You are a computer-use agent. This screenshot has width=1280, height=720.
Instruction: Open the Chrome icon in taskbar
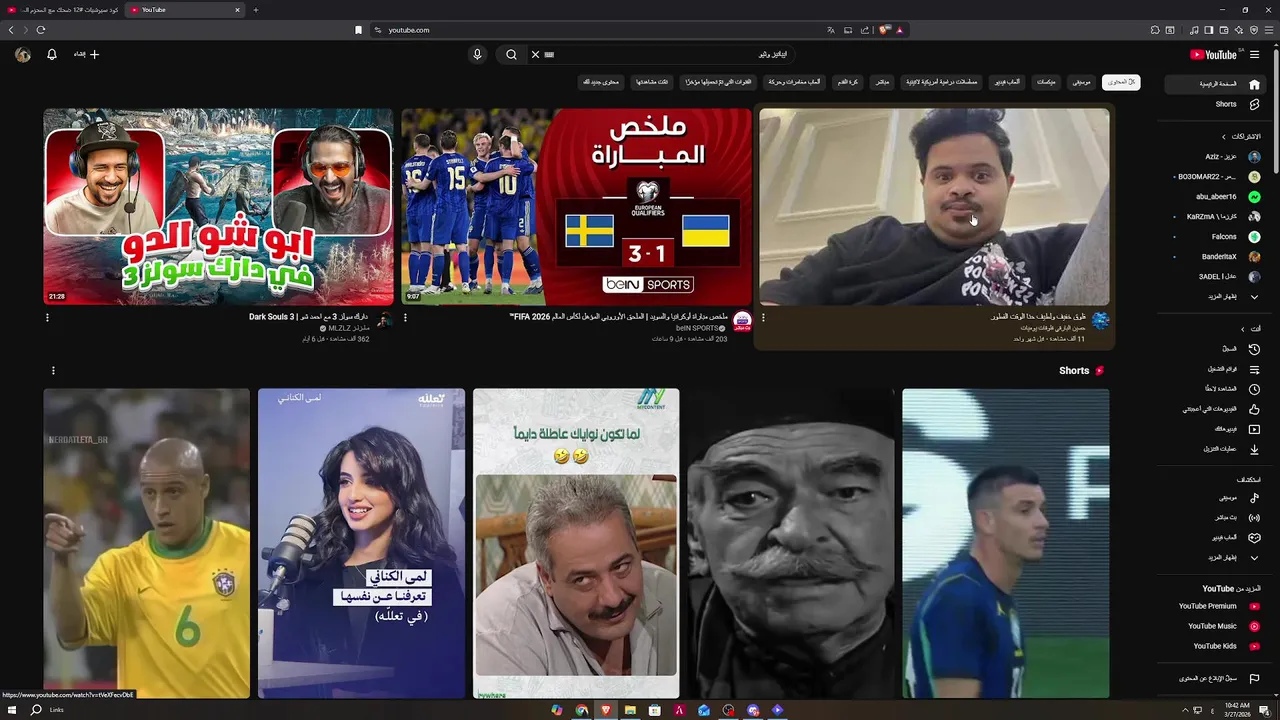[581, 710]
